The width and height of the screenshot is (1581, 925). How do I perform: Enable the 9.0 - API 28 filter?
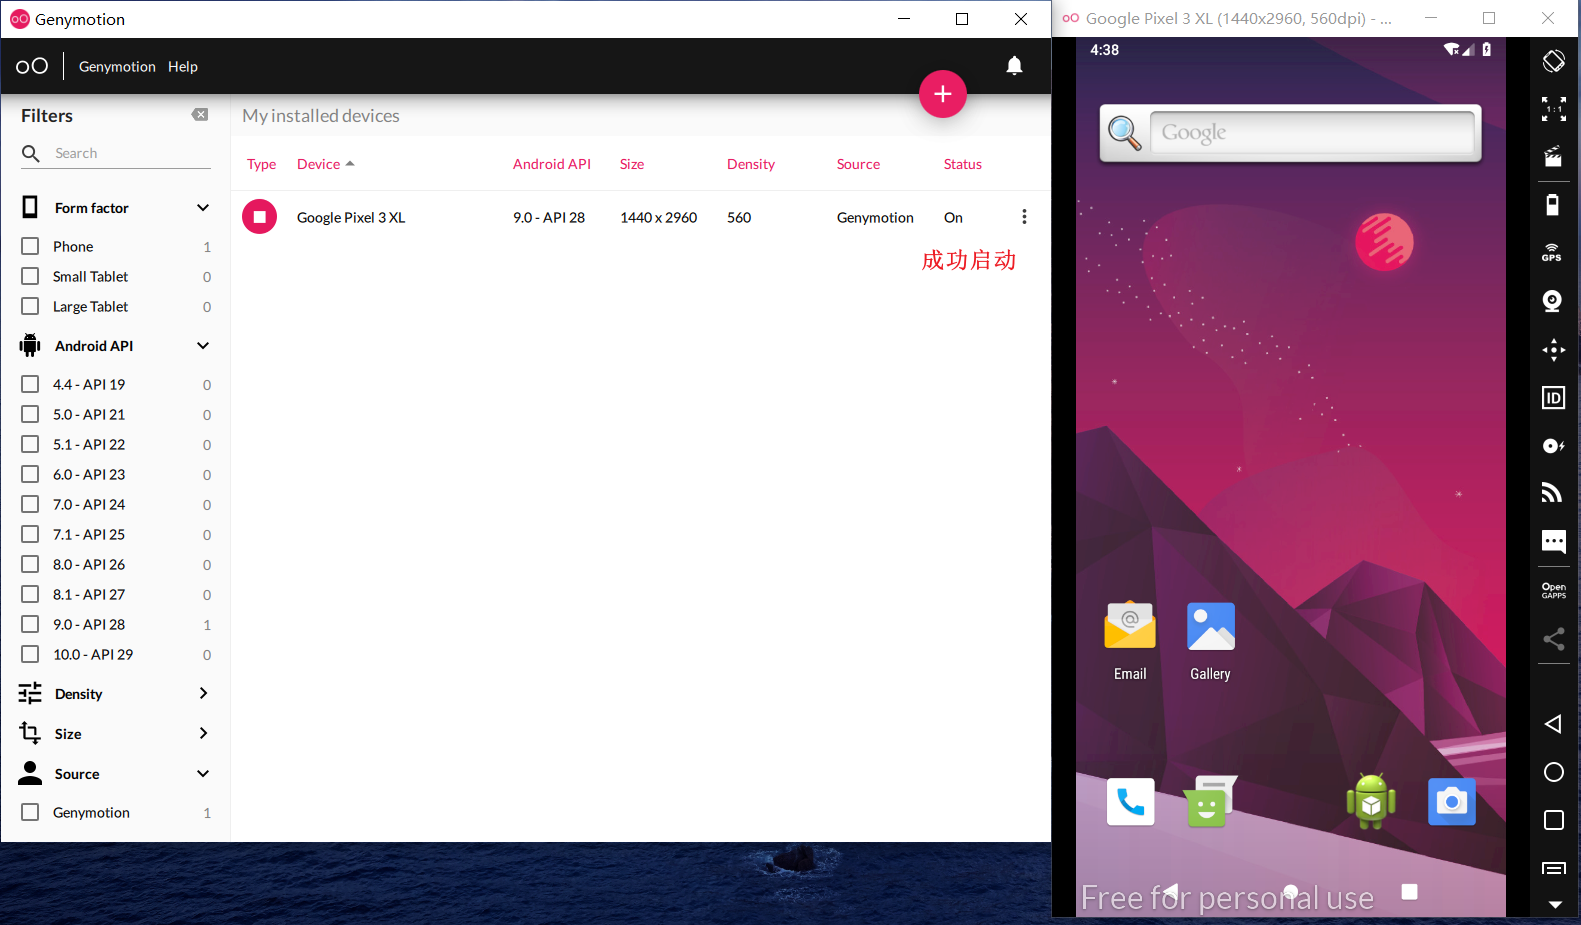click(x=30, y=624)
